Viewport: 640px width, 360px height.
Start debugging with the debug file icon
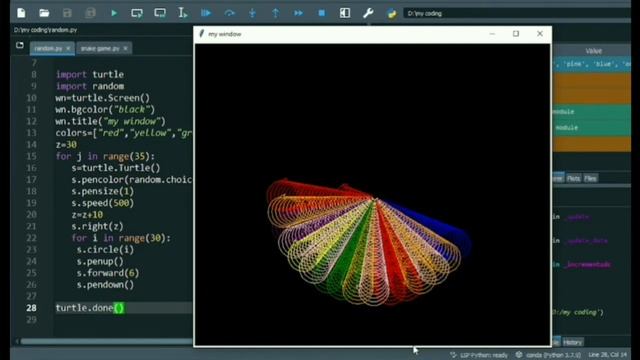point(206,13)
